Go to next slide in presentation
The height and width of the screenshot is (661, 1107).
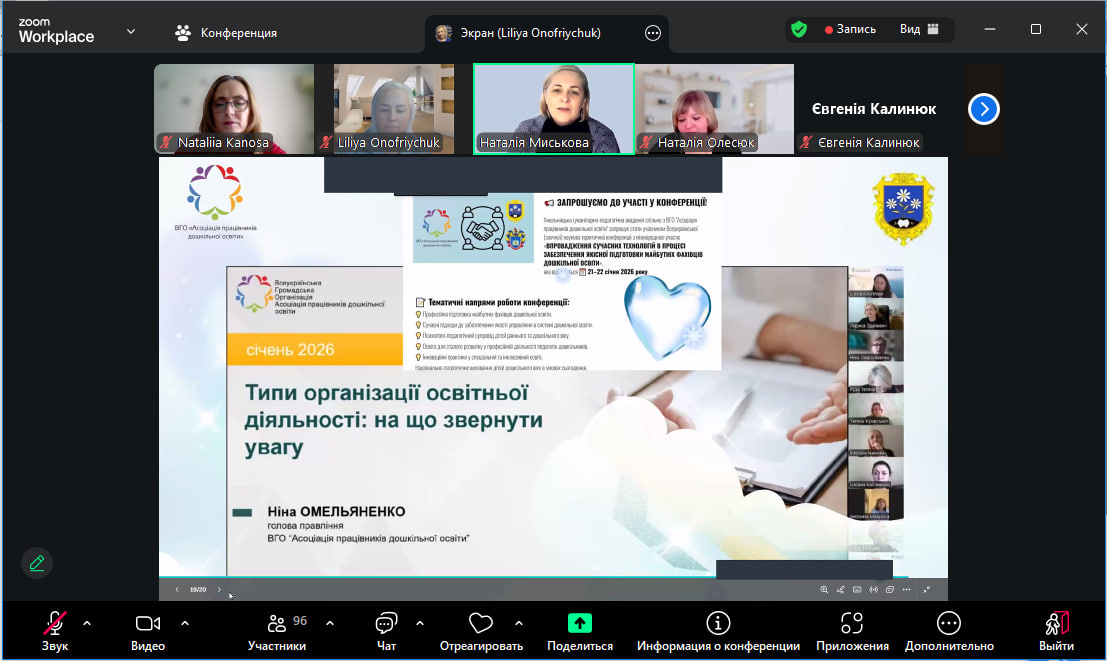tap(220, 589)
